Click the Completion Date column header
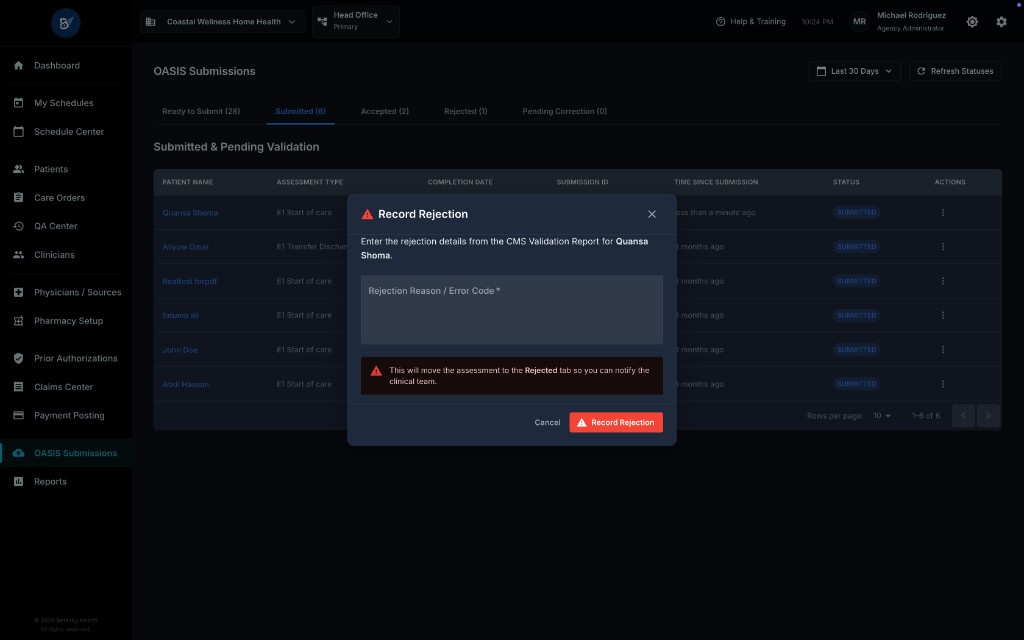The height and width of the screenshot is (640, 1024). 460,182
